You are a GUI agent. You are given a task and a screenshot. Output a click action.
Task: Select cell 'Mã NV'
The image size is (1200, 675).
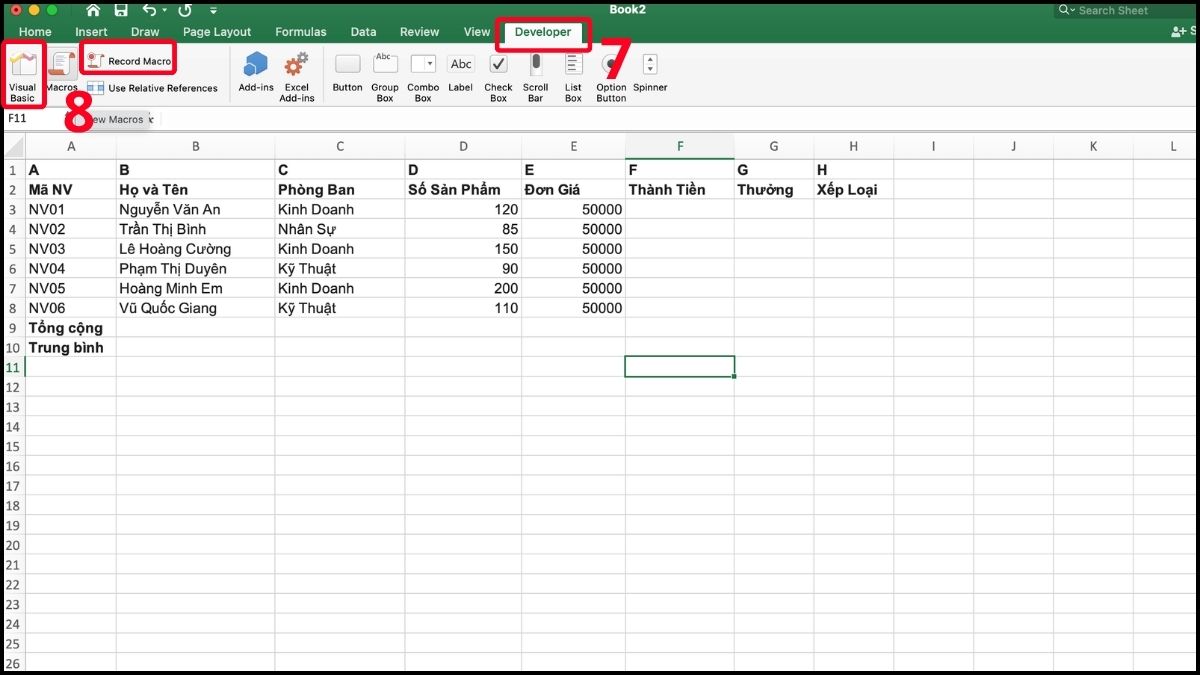(71, 189)
